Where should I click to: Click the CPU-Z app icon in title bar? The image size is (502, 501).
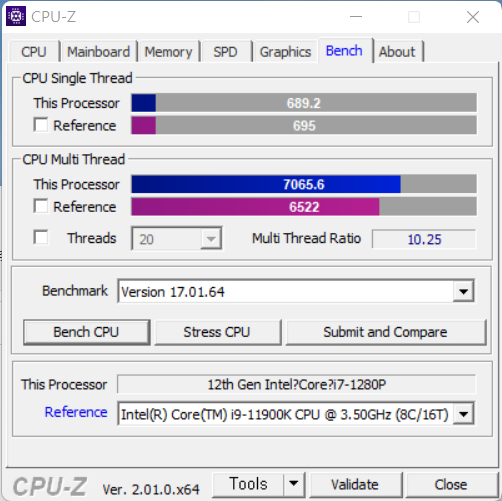[16, 16]
